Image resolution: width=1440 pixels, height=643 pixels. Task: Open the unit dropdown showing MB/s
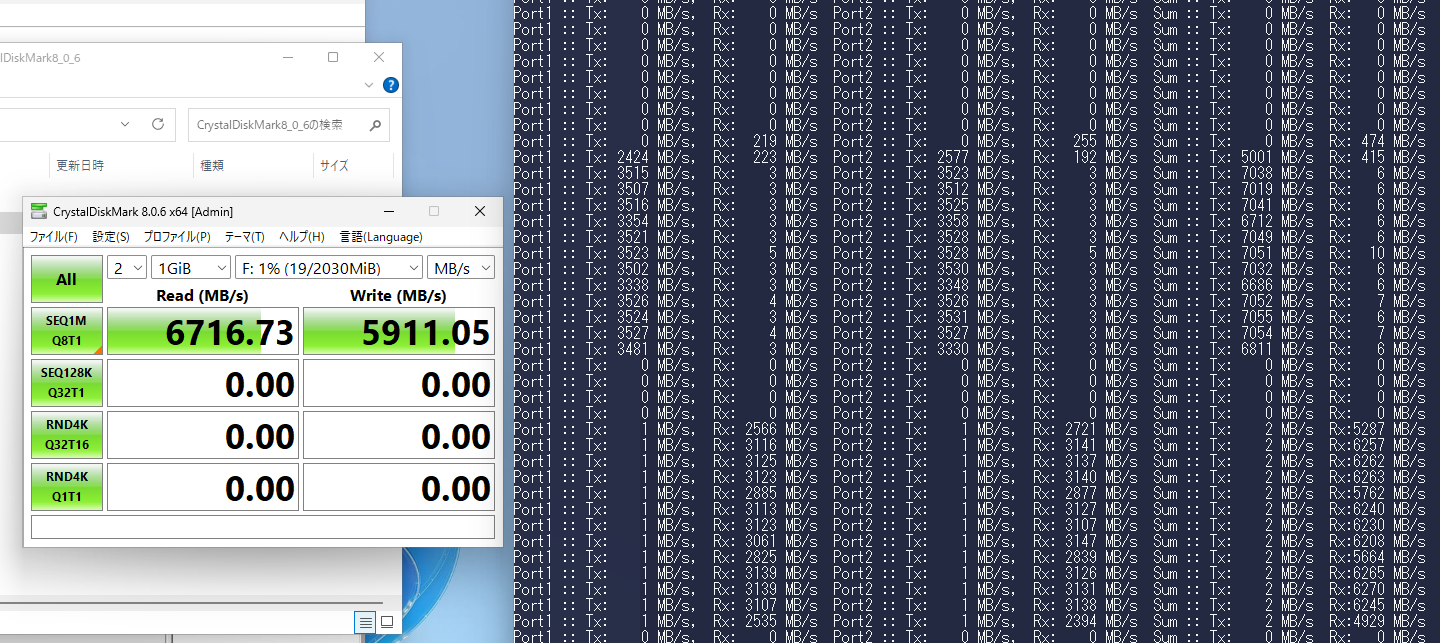[x=461, y=268]
